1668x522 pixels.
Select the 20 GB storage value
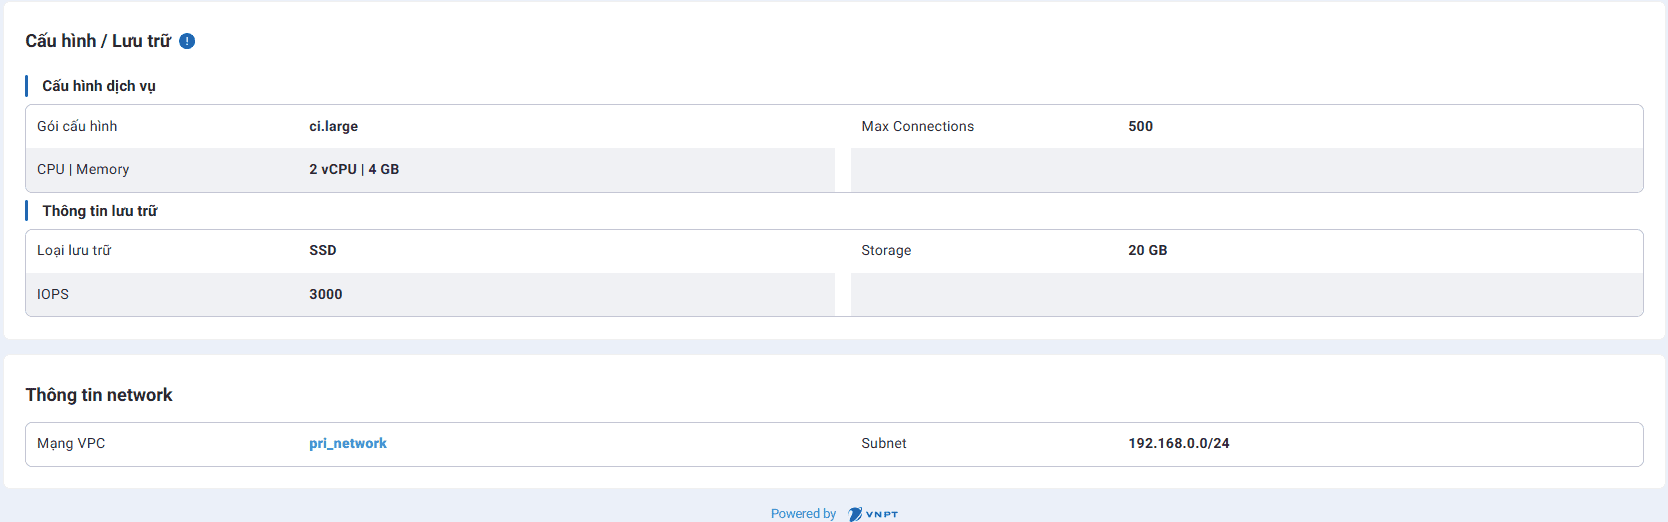pyautogui.click(x=1147, y=250)
